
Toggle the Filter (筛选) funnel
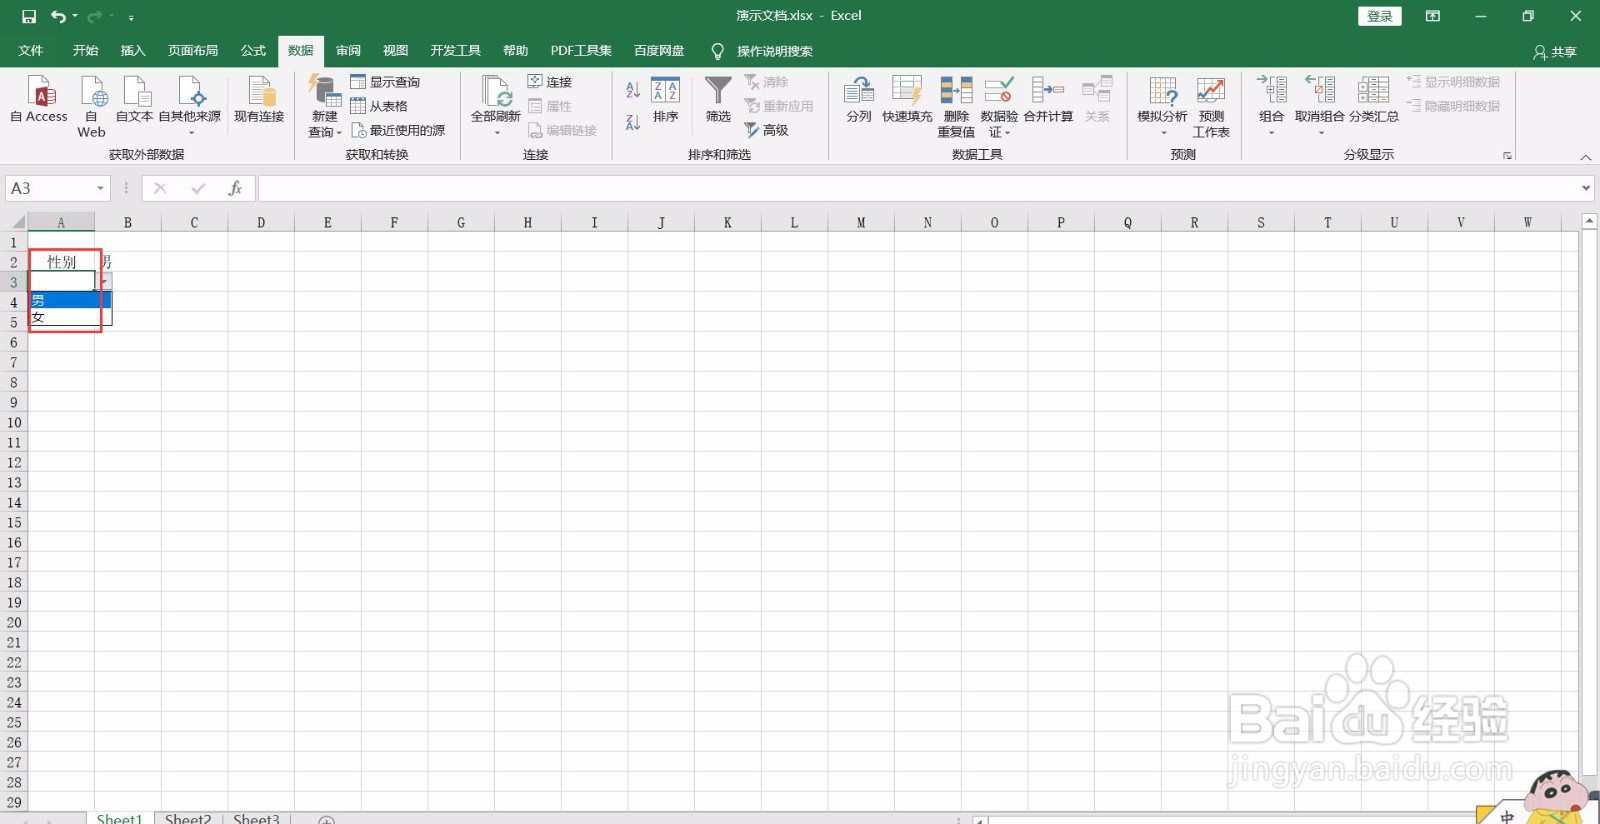point(718,100)
